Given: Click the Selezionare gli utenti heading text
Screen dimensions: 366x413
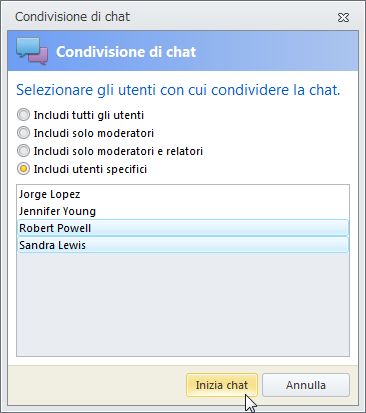Looking at the screenshot, I should [178, 90].
